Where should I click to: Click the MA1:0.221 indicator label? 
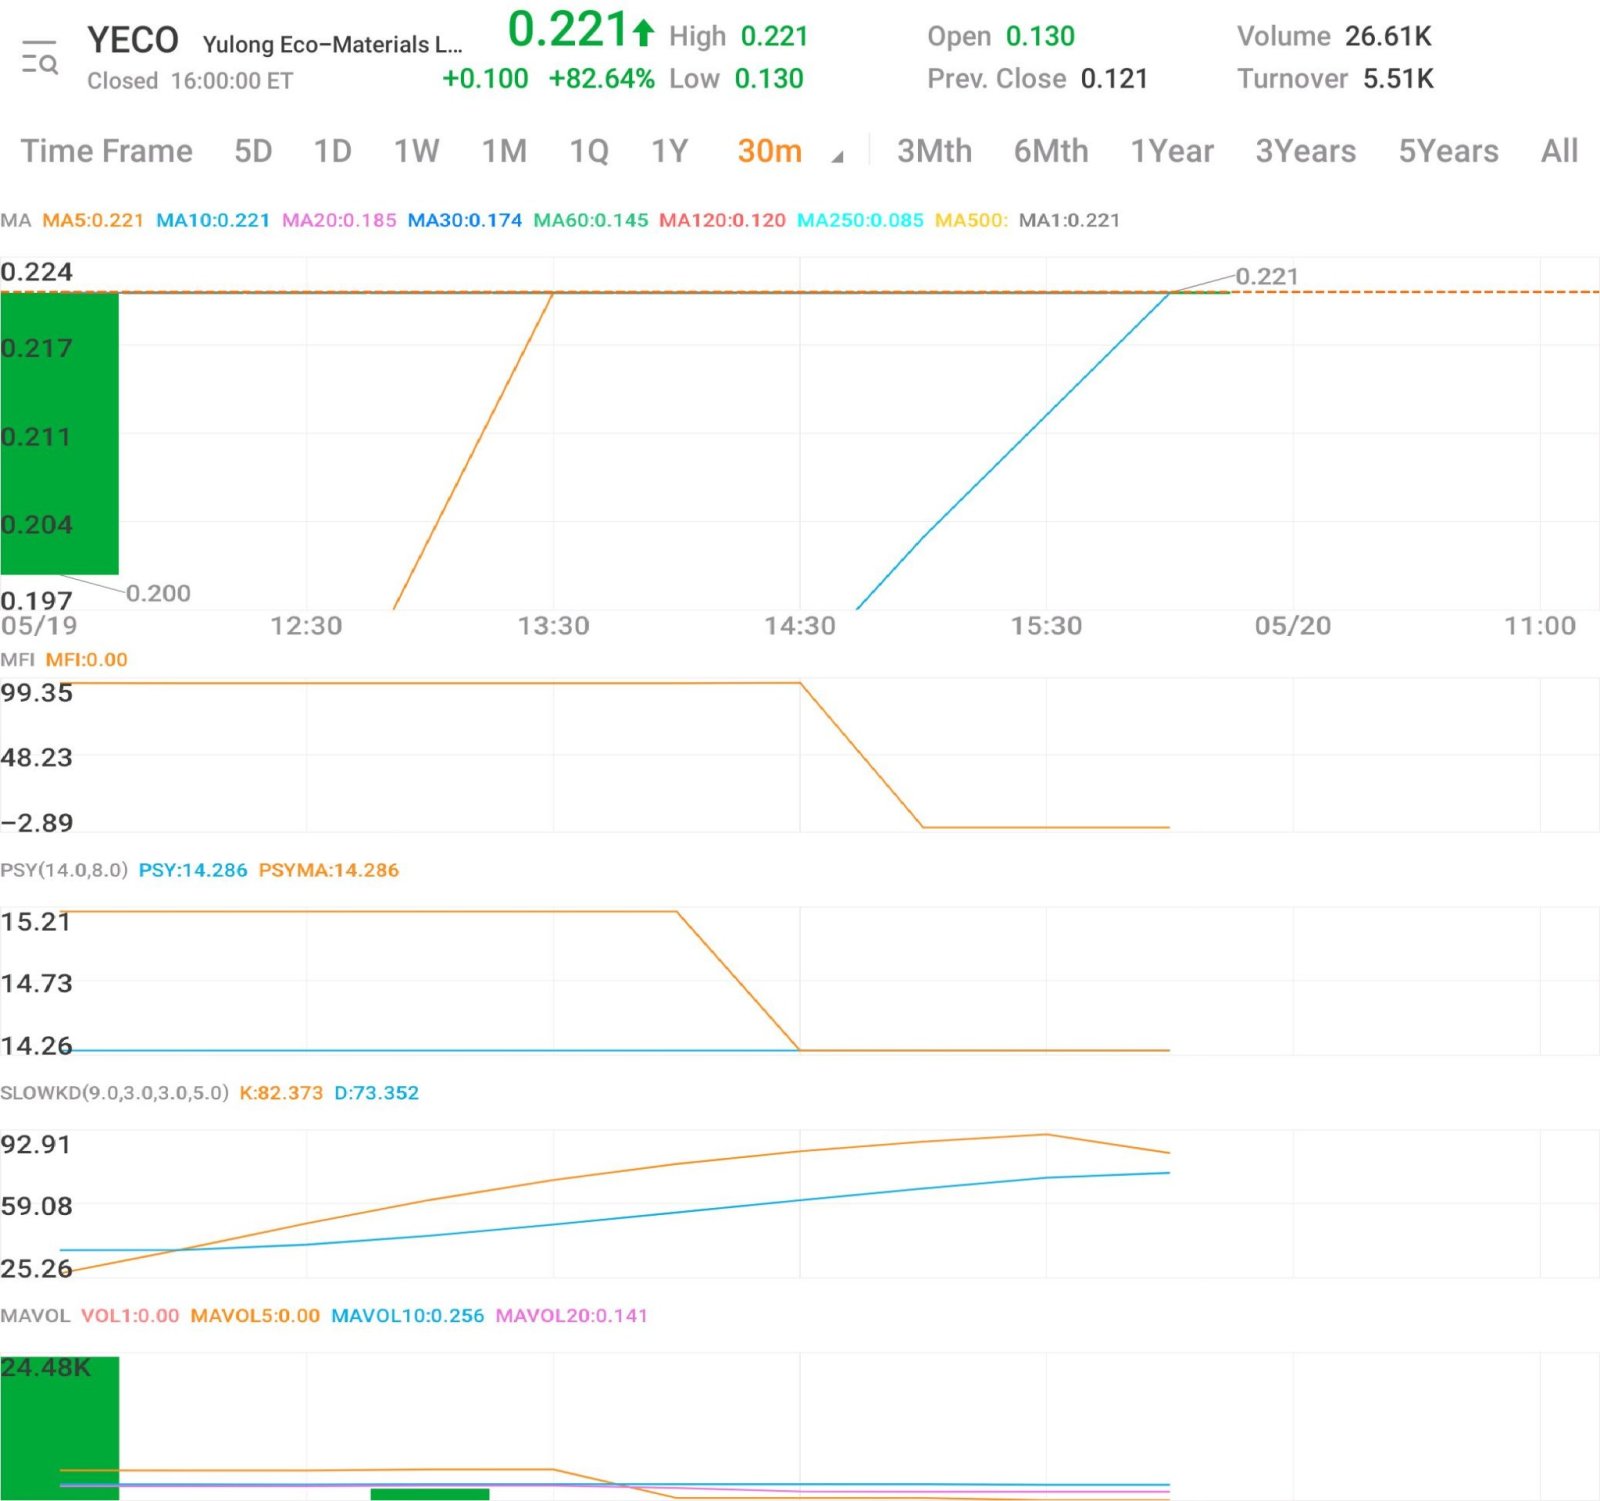[1069, 220]
